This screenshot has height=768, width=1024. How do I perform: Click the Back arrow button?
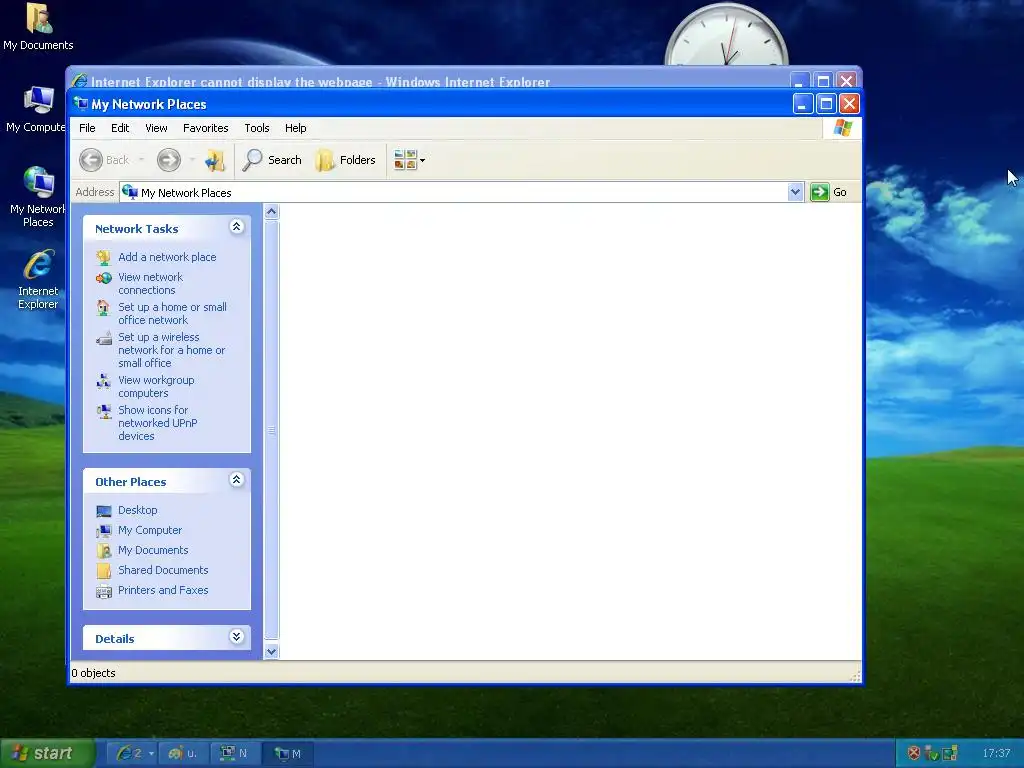pos(104,160)
